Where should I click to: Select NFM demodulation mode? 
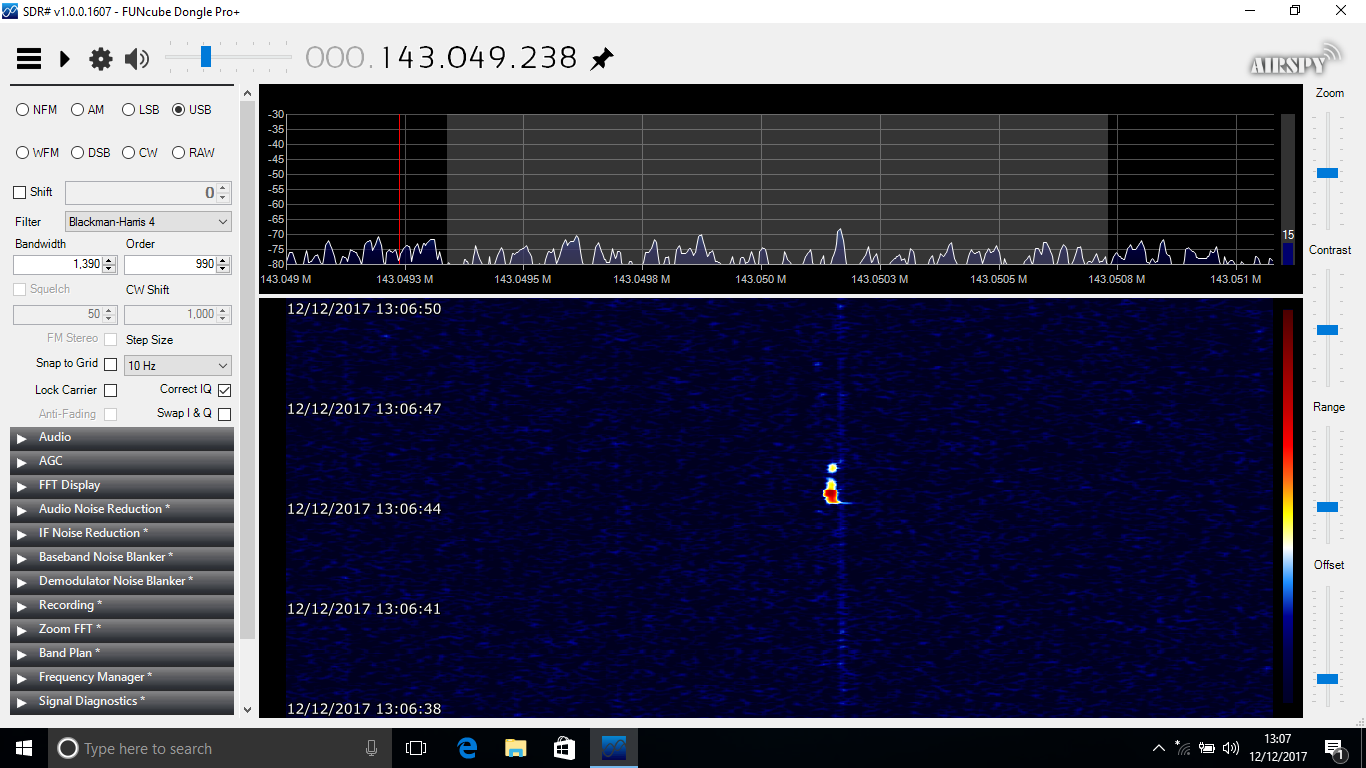pos(37,110)
